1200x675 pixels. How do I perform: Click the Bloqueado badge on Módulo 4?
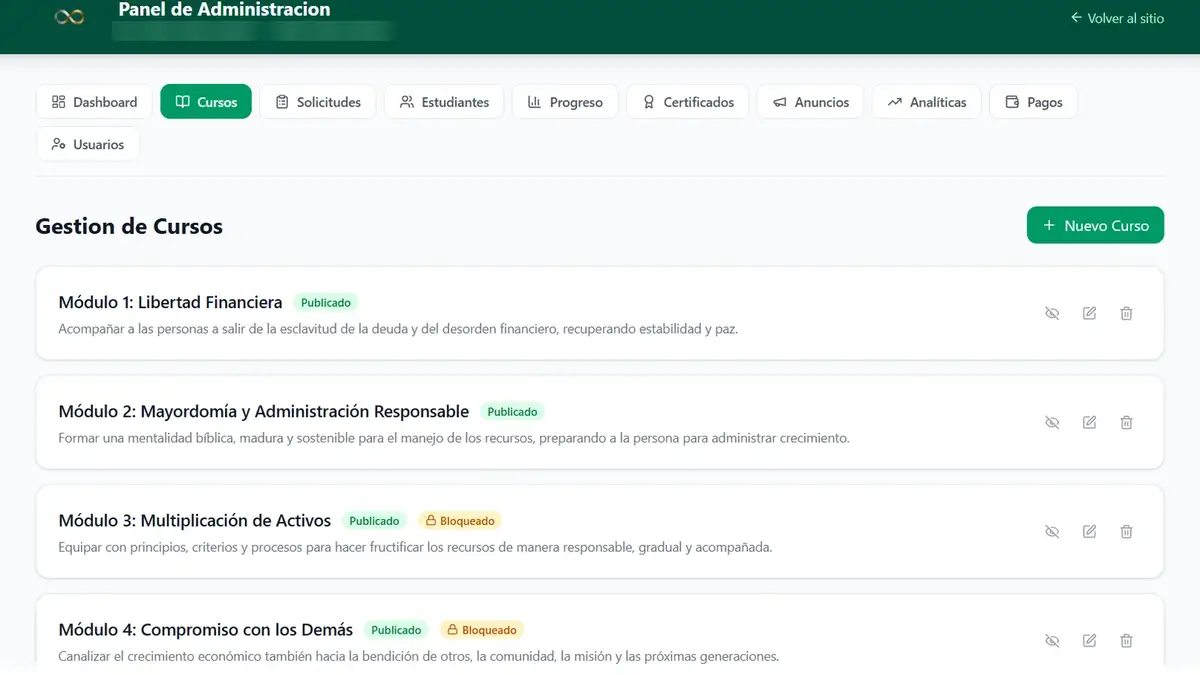pos(481,630)
